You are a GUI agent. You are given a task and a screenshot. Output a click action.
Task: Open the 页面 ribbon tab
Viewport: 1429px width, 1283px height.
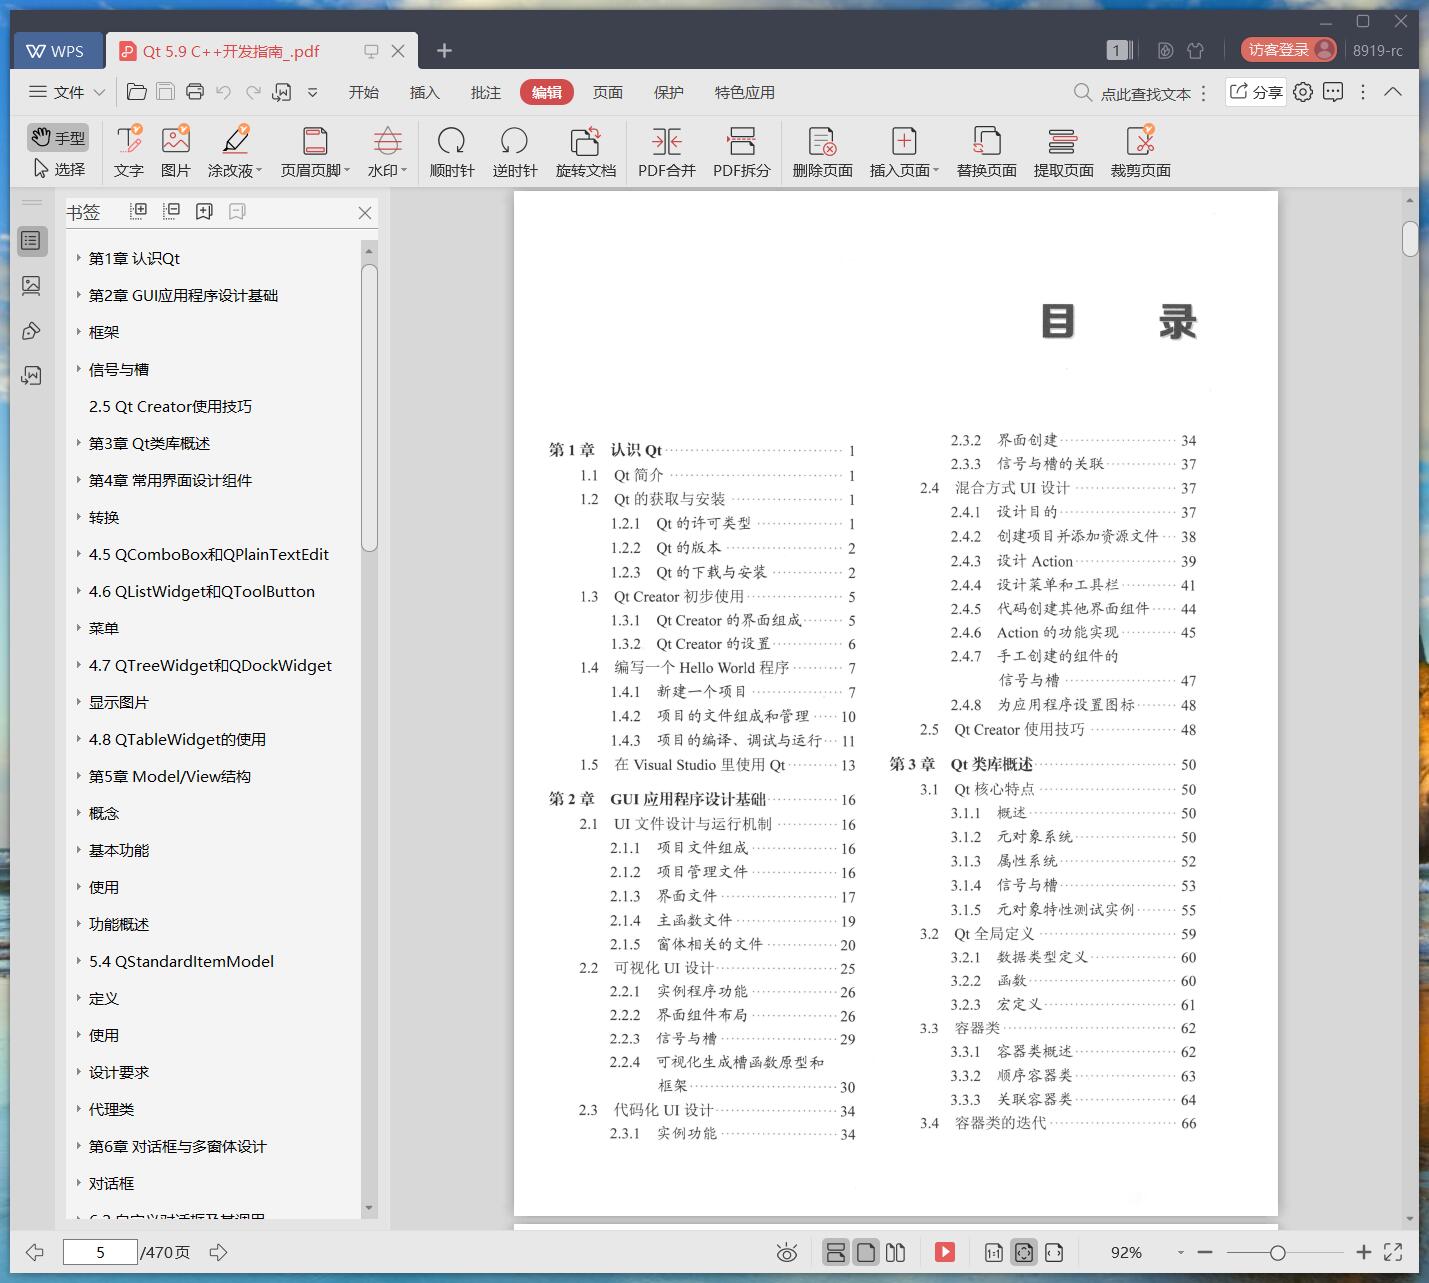click(607, 92)
